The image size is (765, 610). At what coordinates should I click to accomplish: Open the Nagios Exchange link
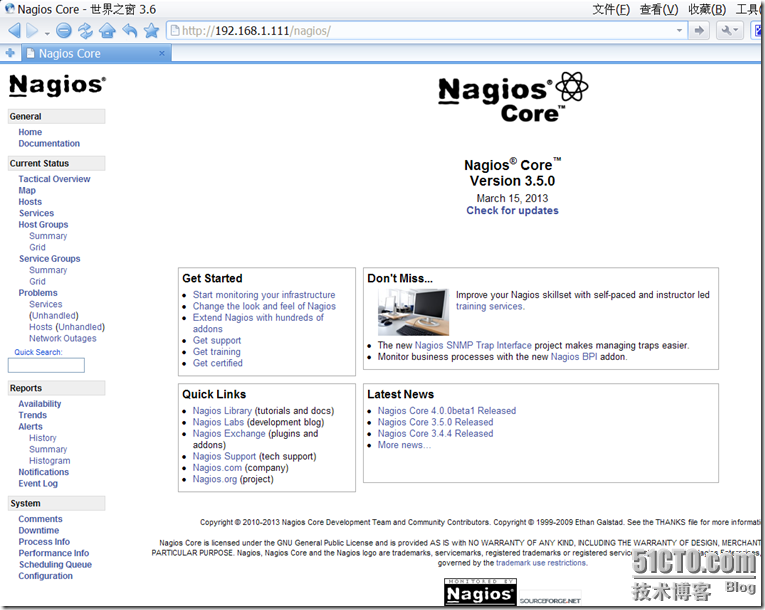[x=229, y=433]
